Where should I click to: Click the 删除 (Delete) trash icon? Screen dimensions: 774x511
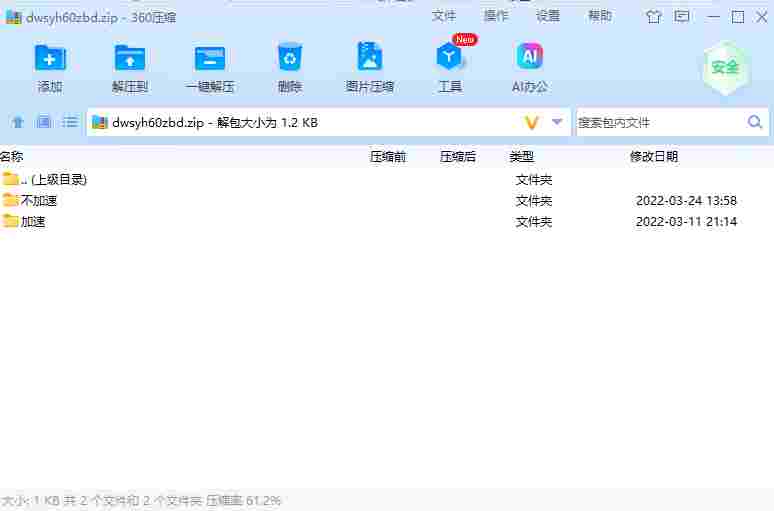(x=290, y=58)
